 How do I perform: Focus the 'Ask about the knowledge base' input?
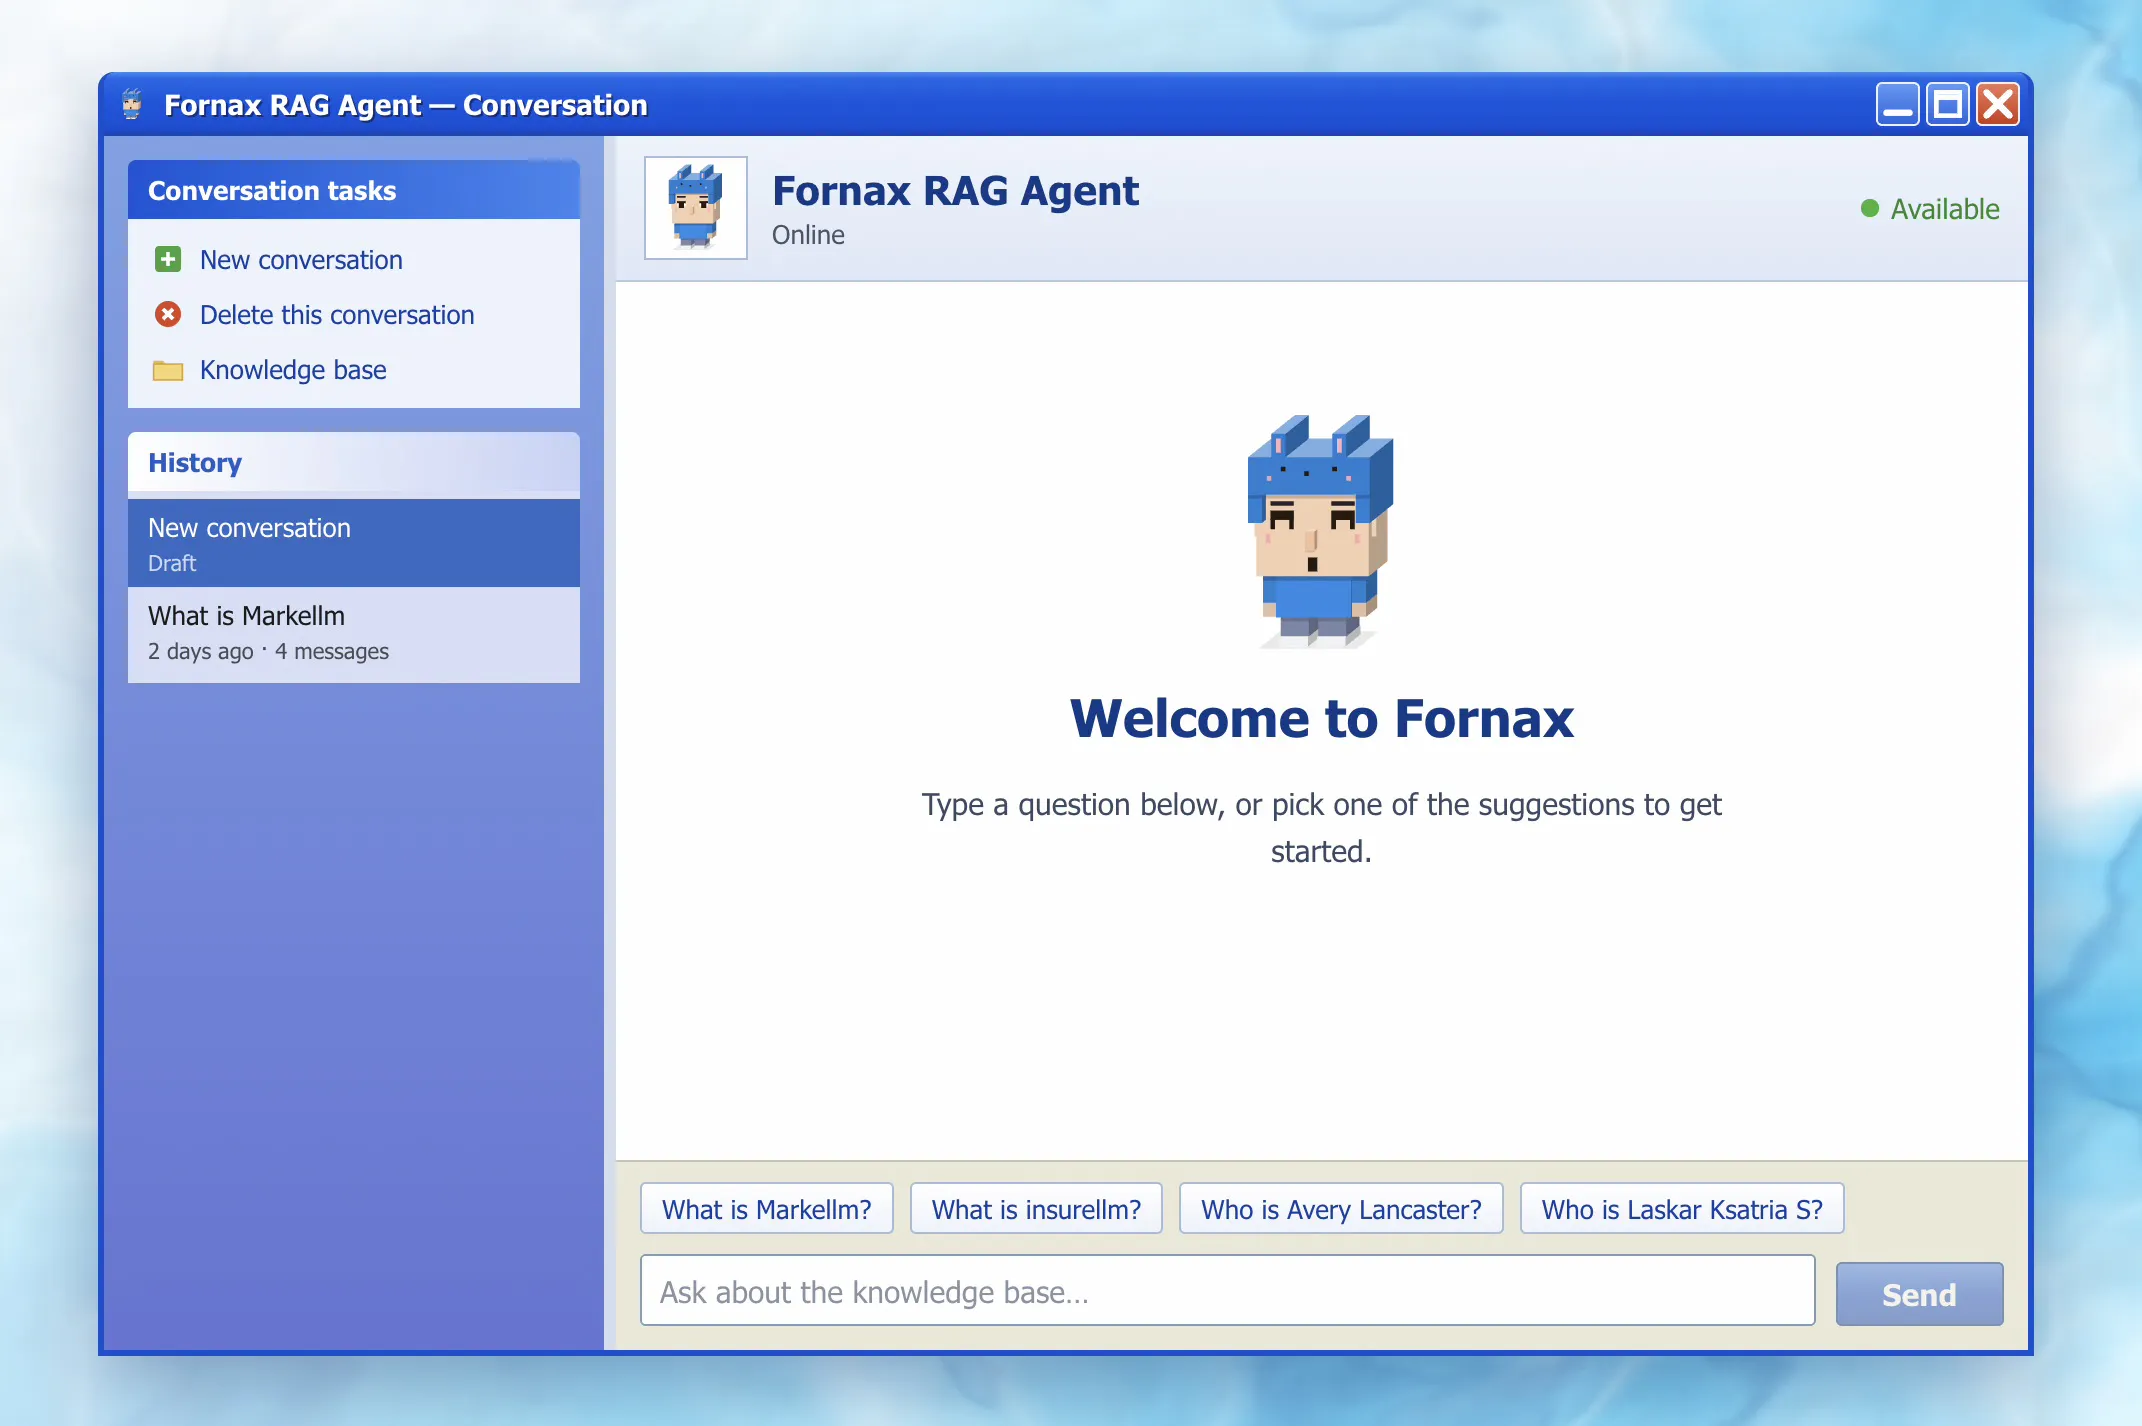coord(1228,1291)
